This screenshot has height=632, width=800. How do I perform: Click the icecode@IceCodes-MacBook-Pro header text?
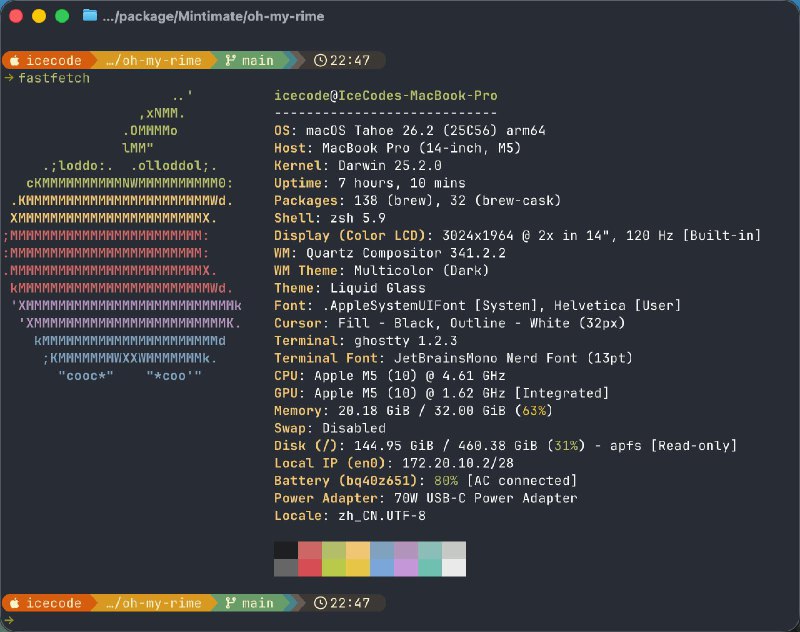point(385,96)
